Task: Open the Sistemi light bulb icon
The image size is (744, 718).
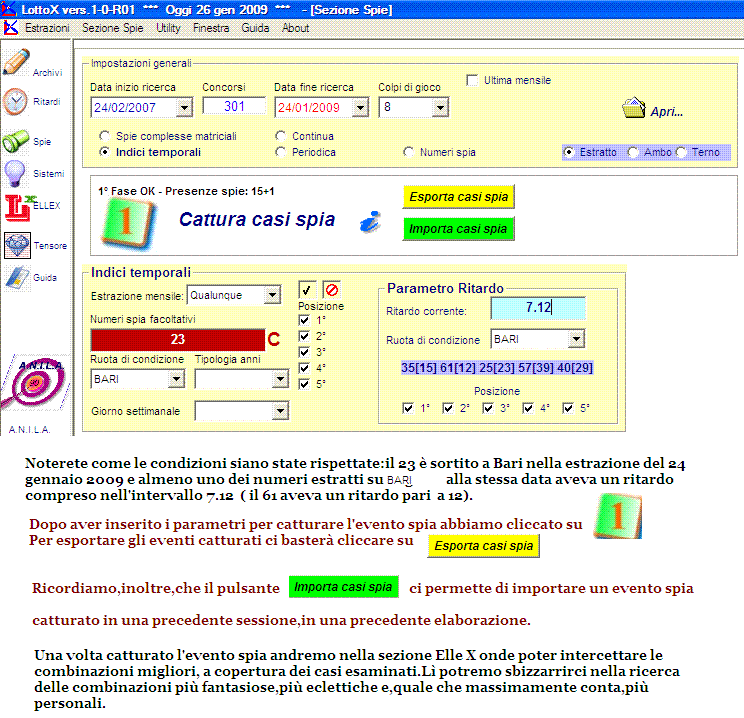Action: coord(15,173)
